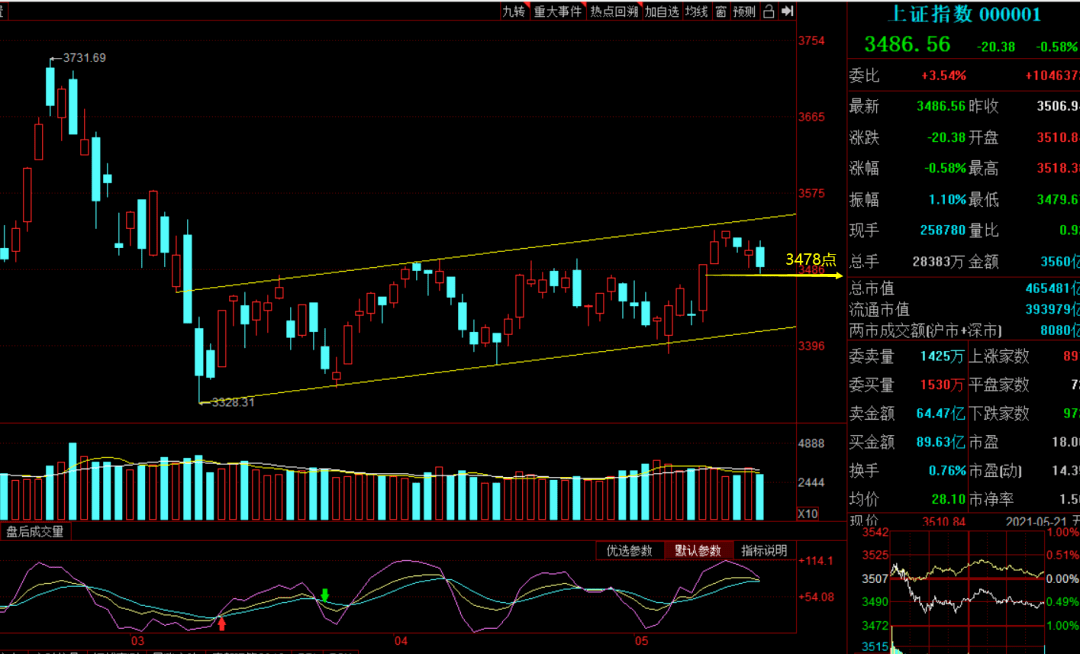Click the lock icon in chart toolbar

[769, 12]
